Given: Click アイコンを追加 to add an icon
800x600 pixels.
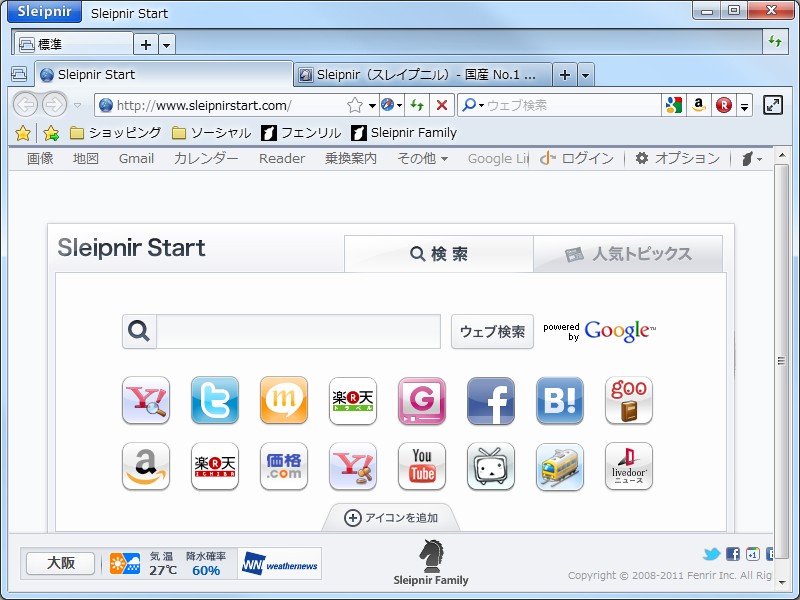Looking at the screenshot, I should (x=390, y=519).
